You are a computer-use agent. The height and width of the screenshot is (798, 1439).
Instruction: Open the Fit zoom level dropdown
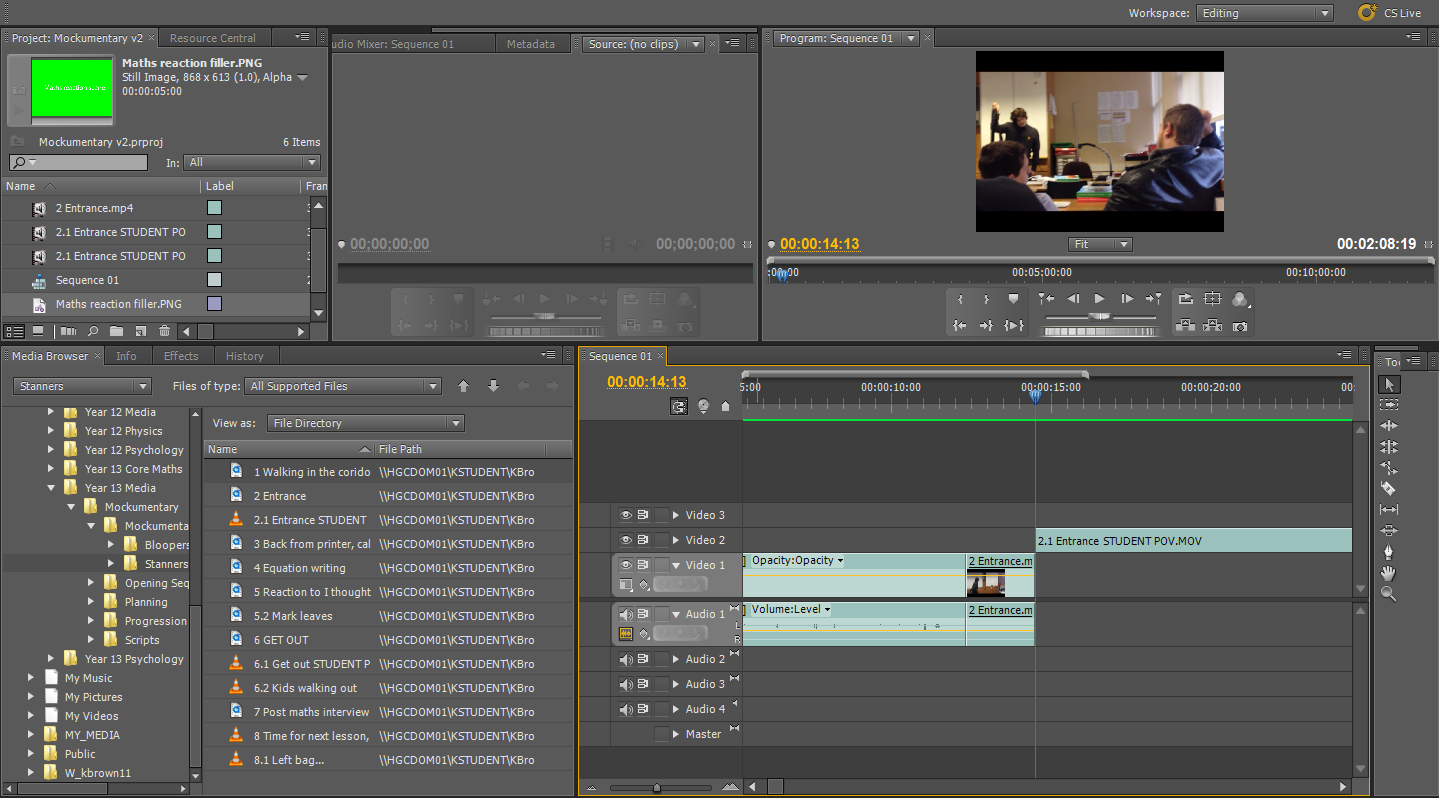point(1100,244)
